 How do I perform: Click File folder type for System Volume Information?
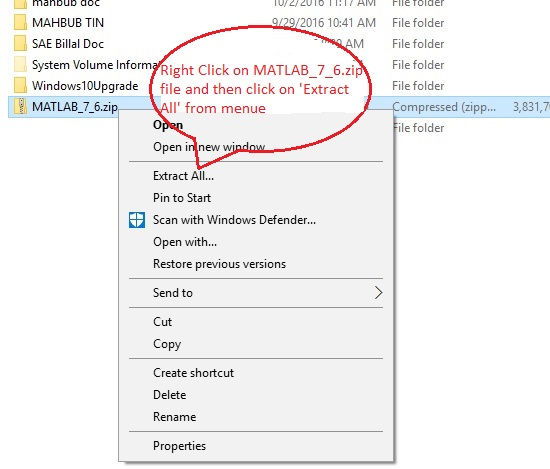tap(418, 65)
